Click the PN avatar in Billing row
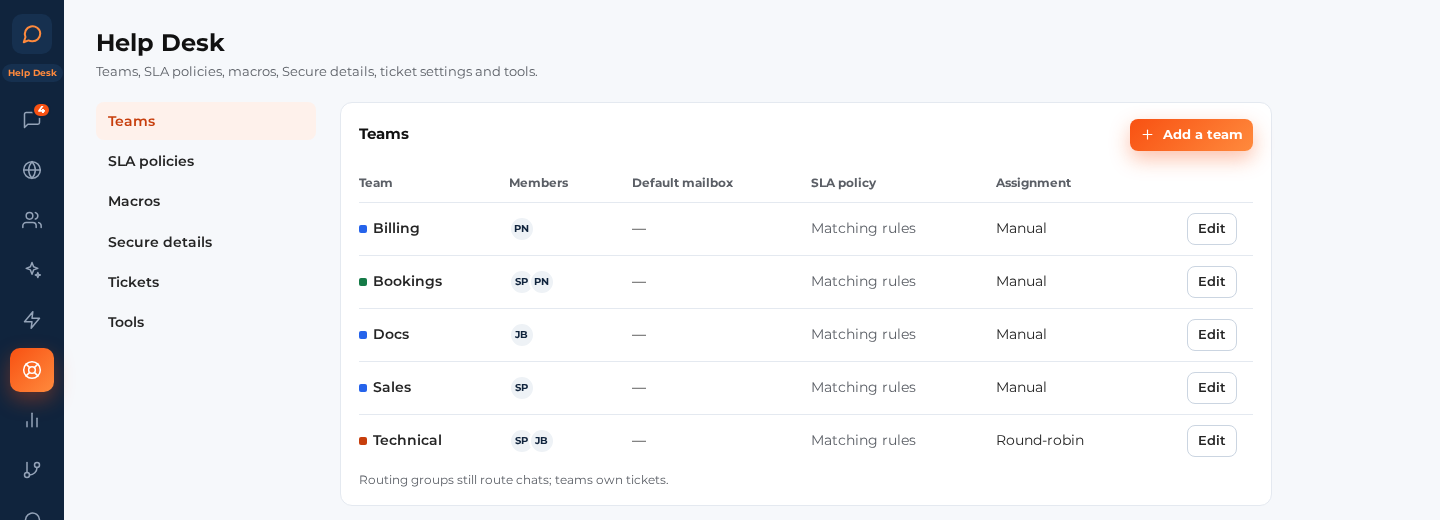This screenshot has width=1440, height=520. click(521, 229)
